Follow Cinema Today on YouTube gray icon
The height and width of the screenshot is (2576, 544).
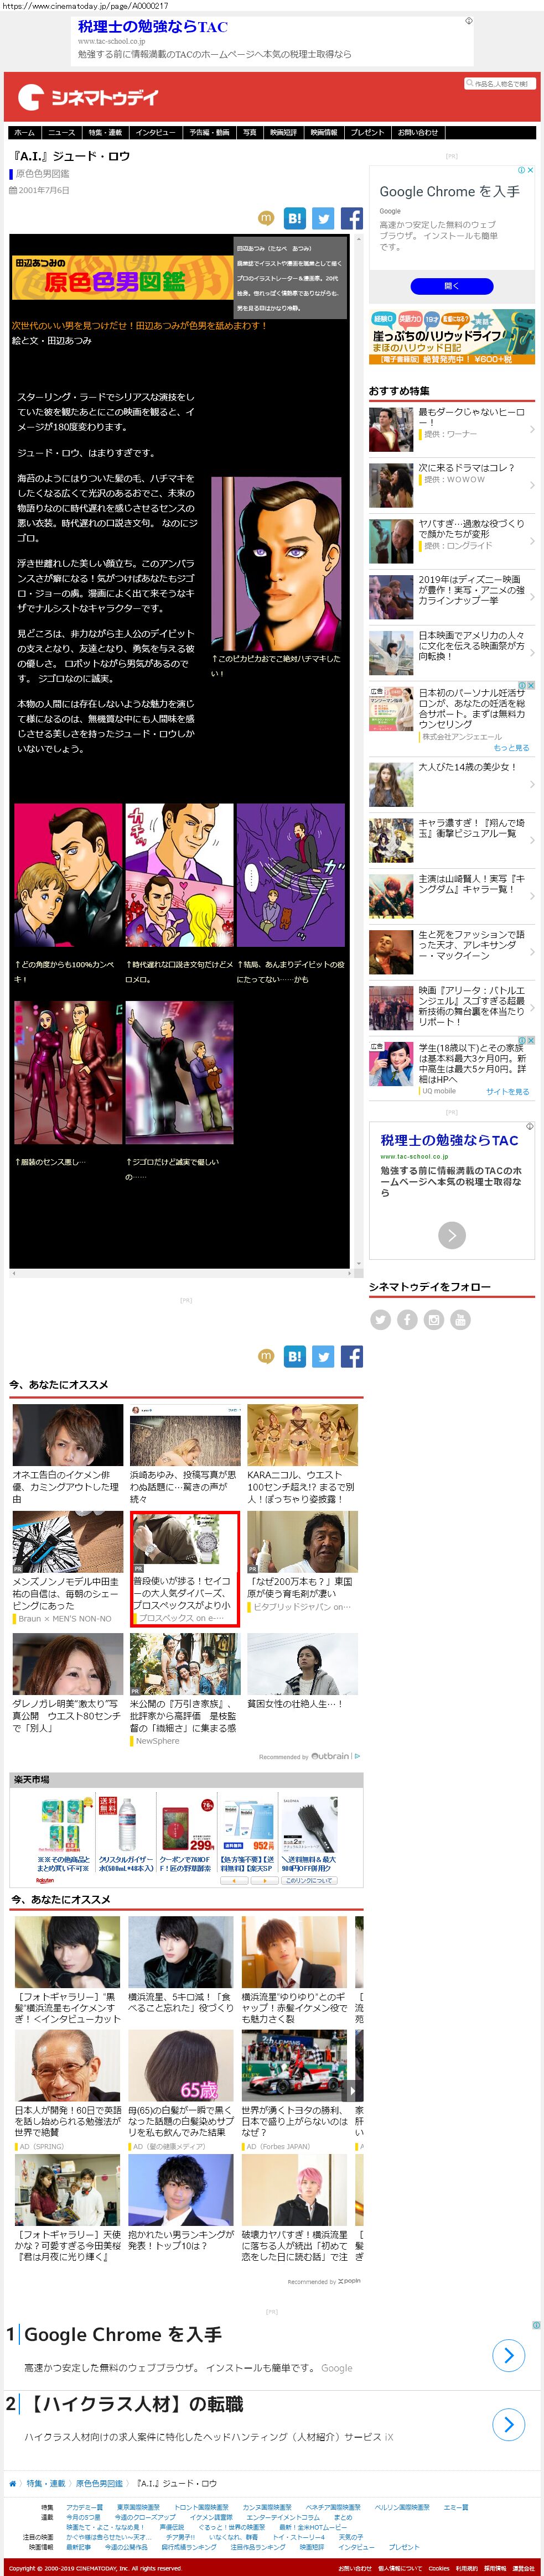click(x=460, y=1320)
